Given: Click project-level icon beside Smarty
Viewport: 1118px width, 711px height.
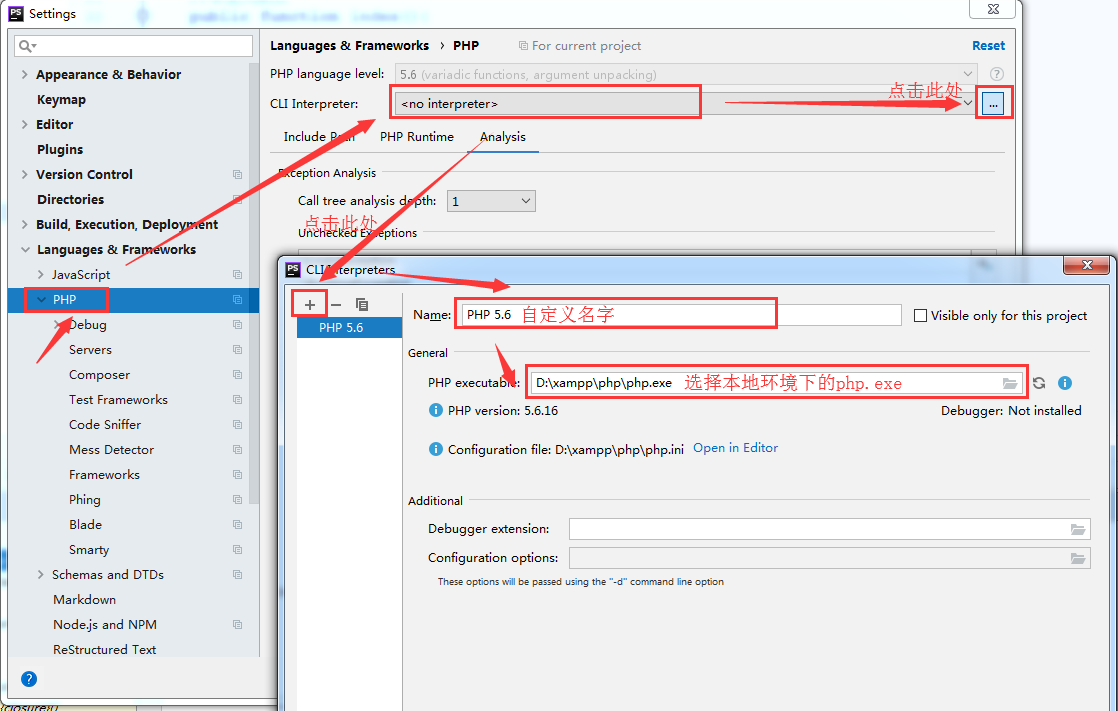Looking at the screenshot, I should pyautogui.click(x=237, y=549).
